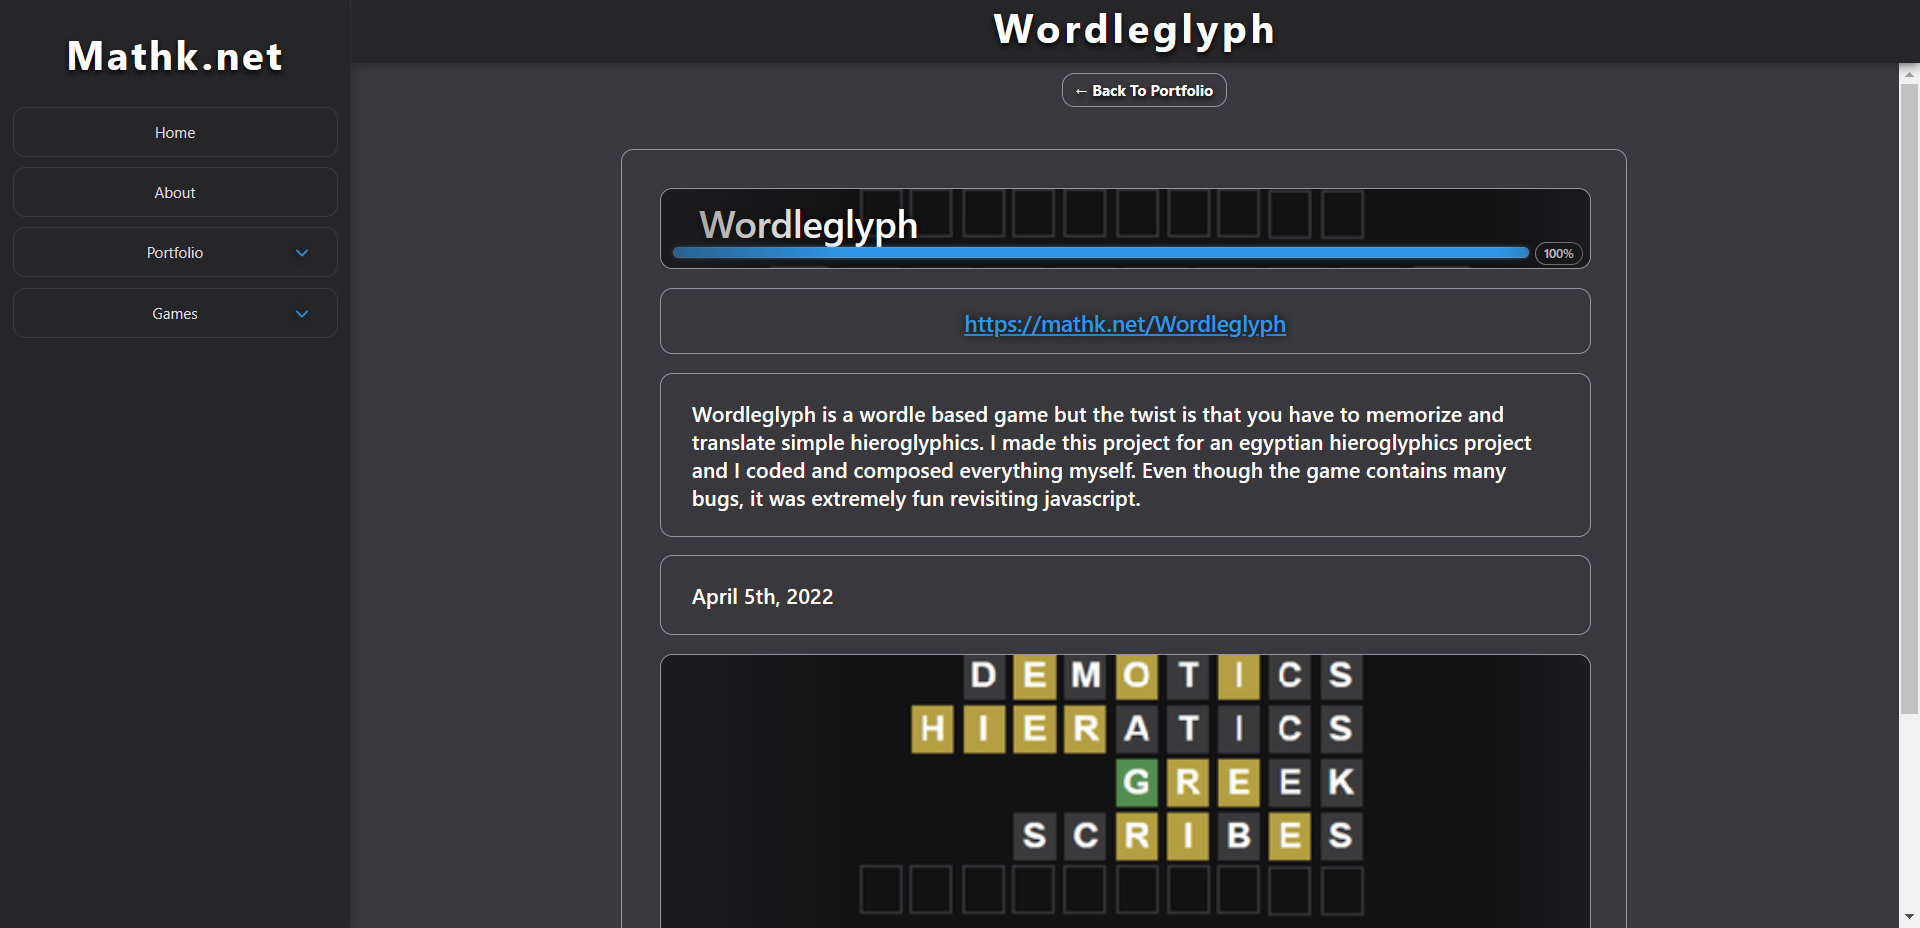Click the Back To Portfolio button
This screenshot has width=1920, height=928.
point(1143,91)
